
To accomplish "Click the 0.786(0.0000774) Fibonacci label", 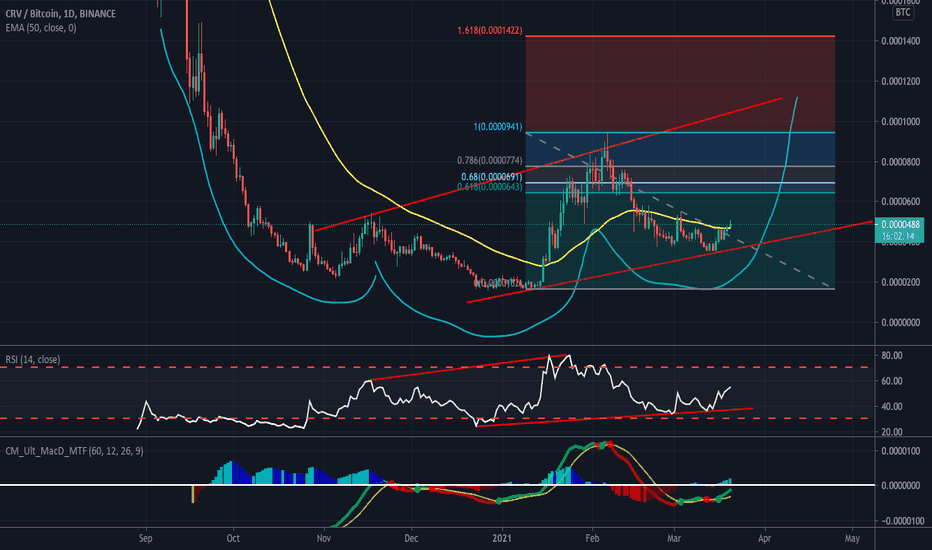I will click(490, 161).
